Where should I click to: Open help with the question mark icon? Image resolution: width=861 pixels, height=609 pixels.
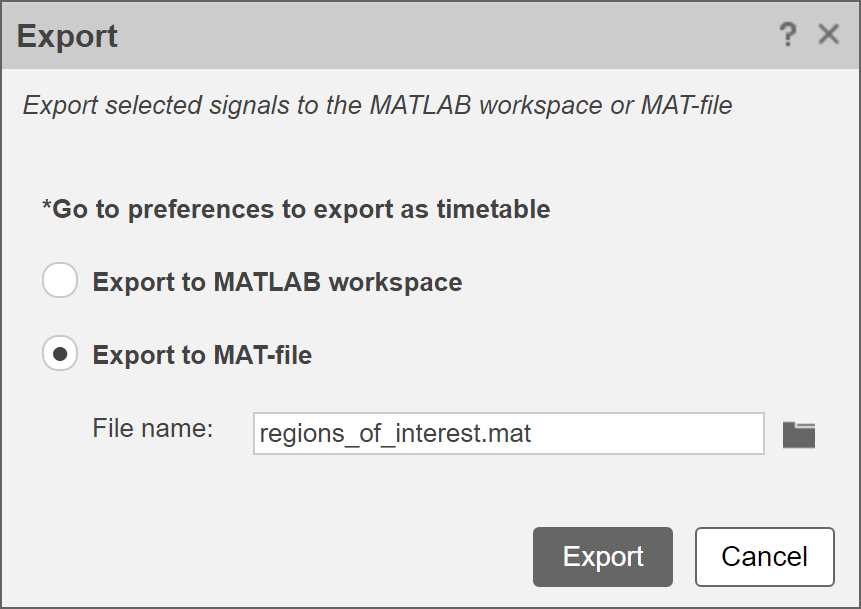tap(788, 36)
